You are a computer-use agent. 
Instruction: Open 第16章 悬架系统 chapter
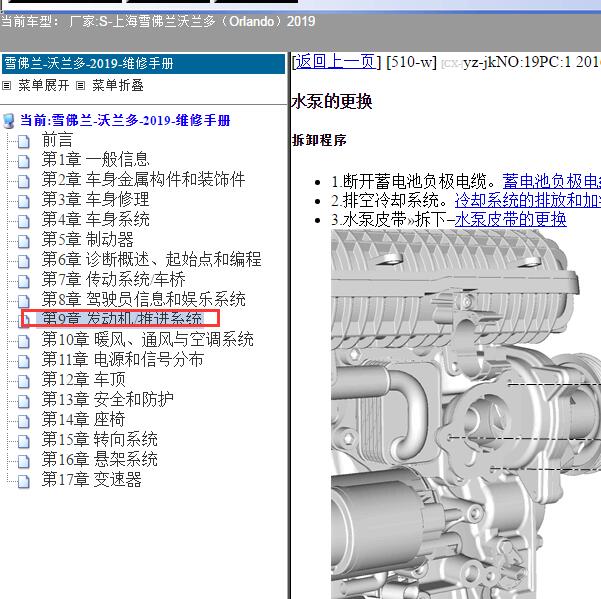[x=100, y=459]
